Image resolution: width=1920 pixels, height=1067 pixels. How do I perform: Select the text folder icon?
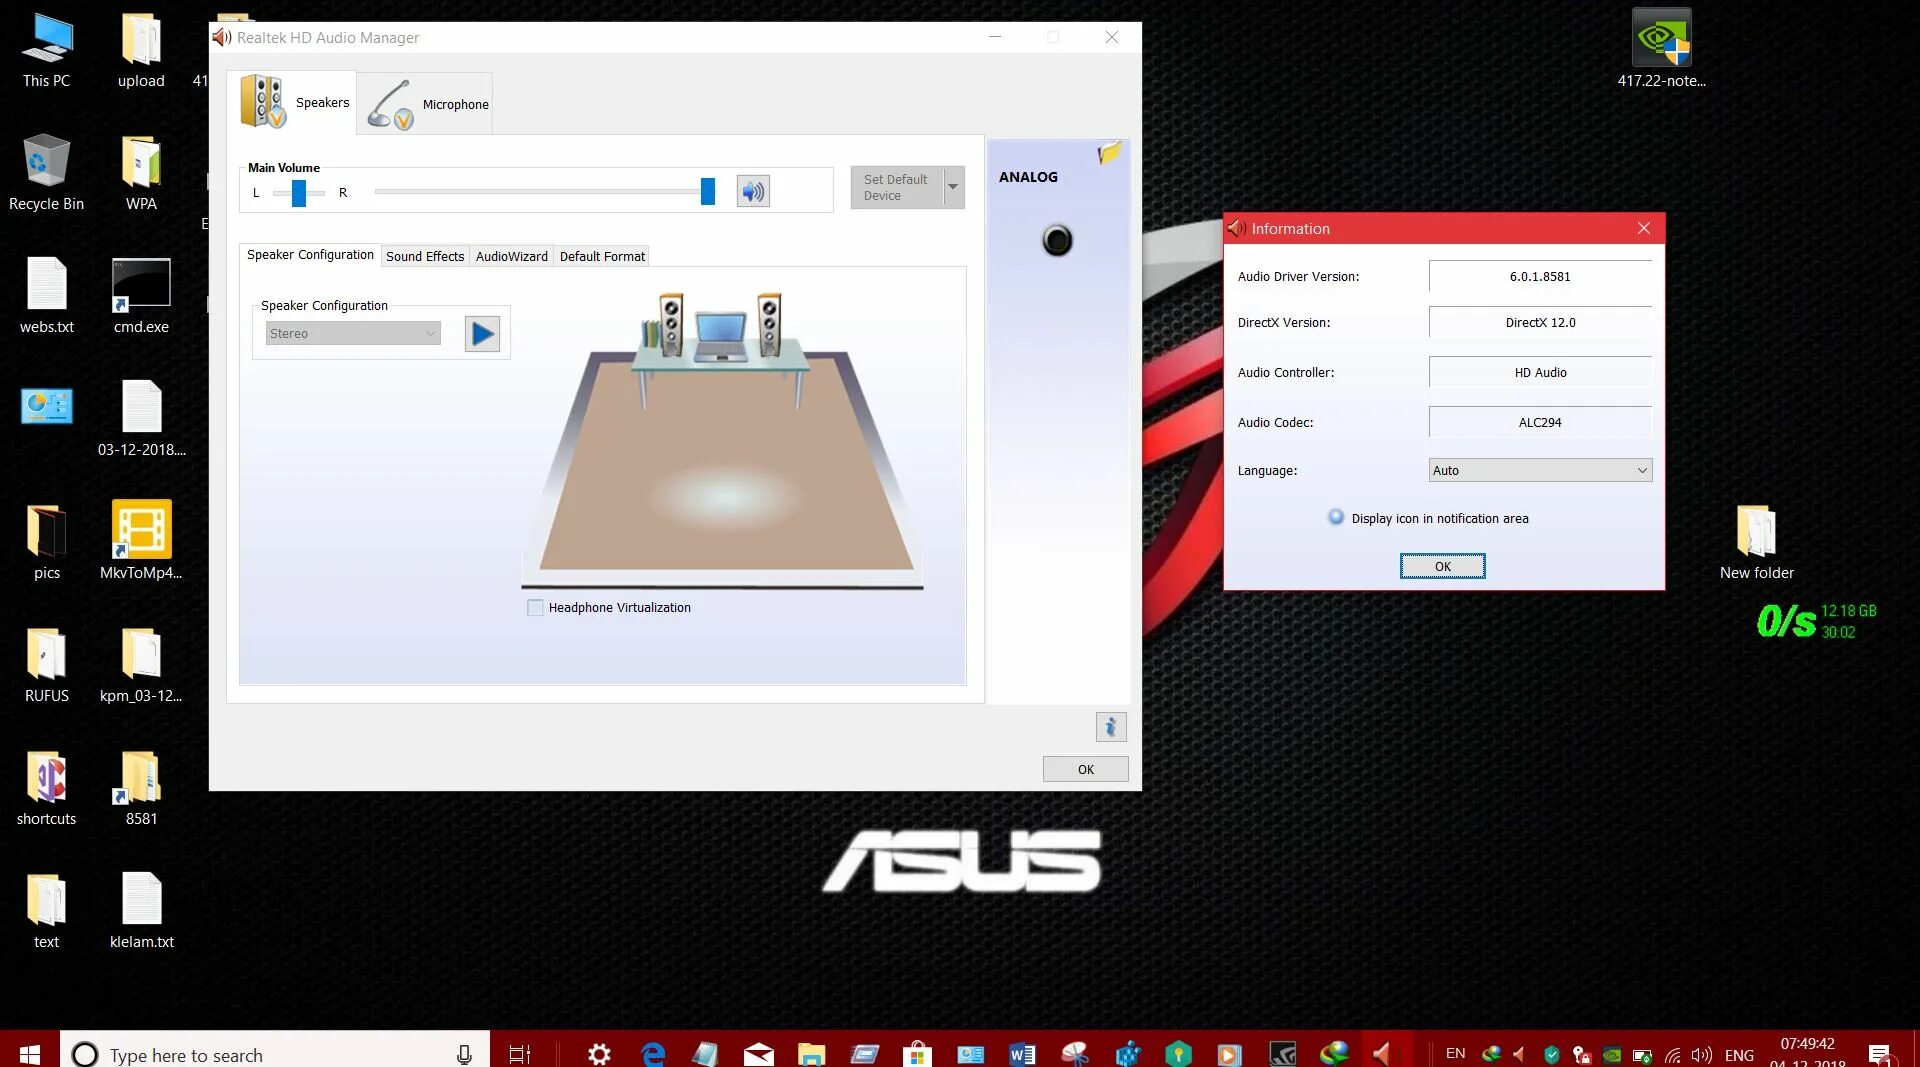point(46,911)
